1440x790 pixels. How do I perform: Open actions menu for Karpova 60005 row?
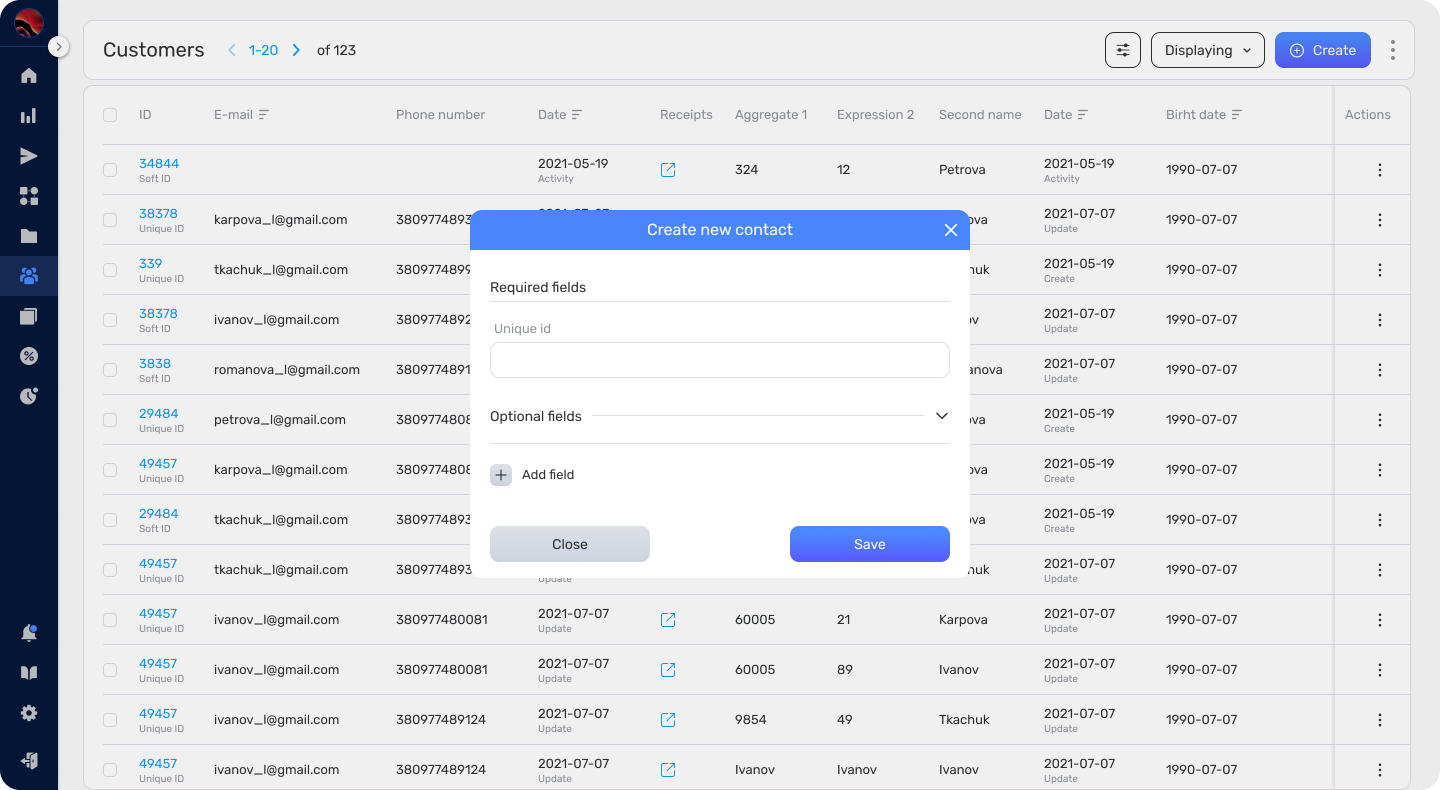pos(1380,620)
